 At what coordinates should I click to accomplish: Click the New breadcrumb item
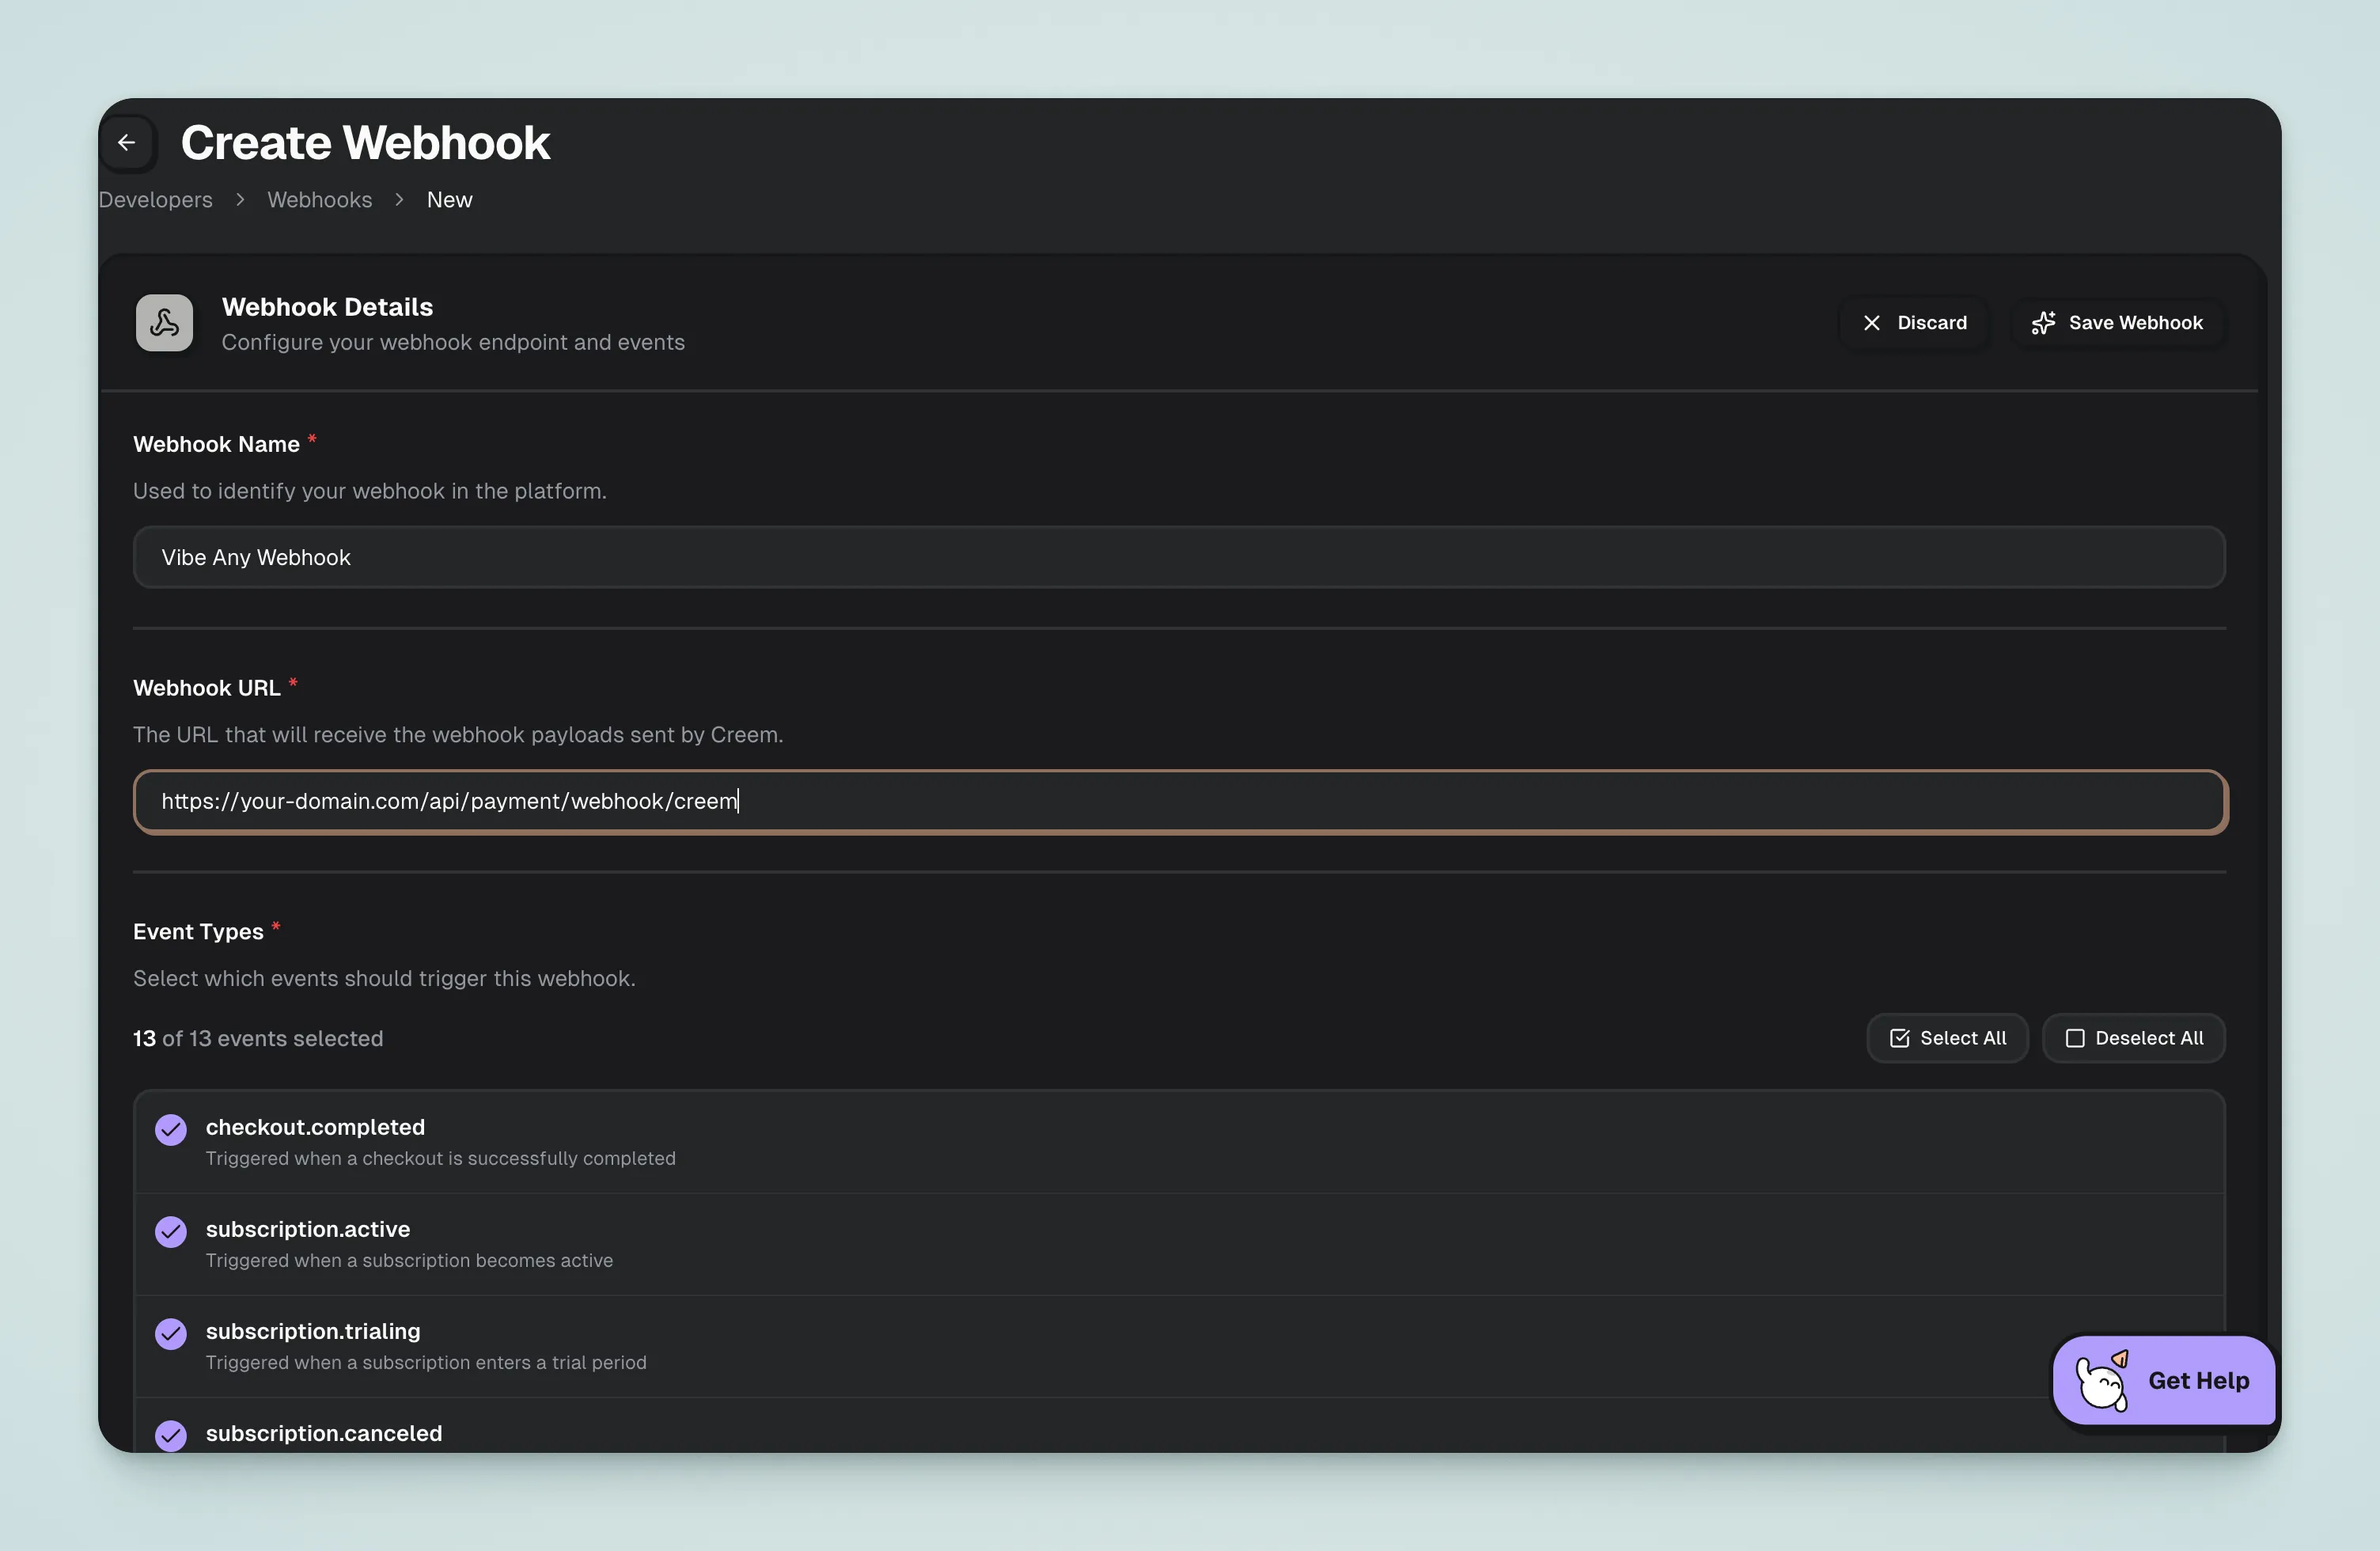(x=449, y=200)
